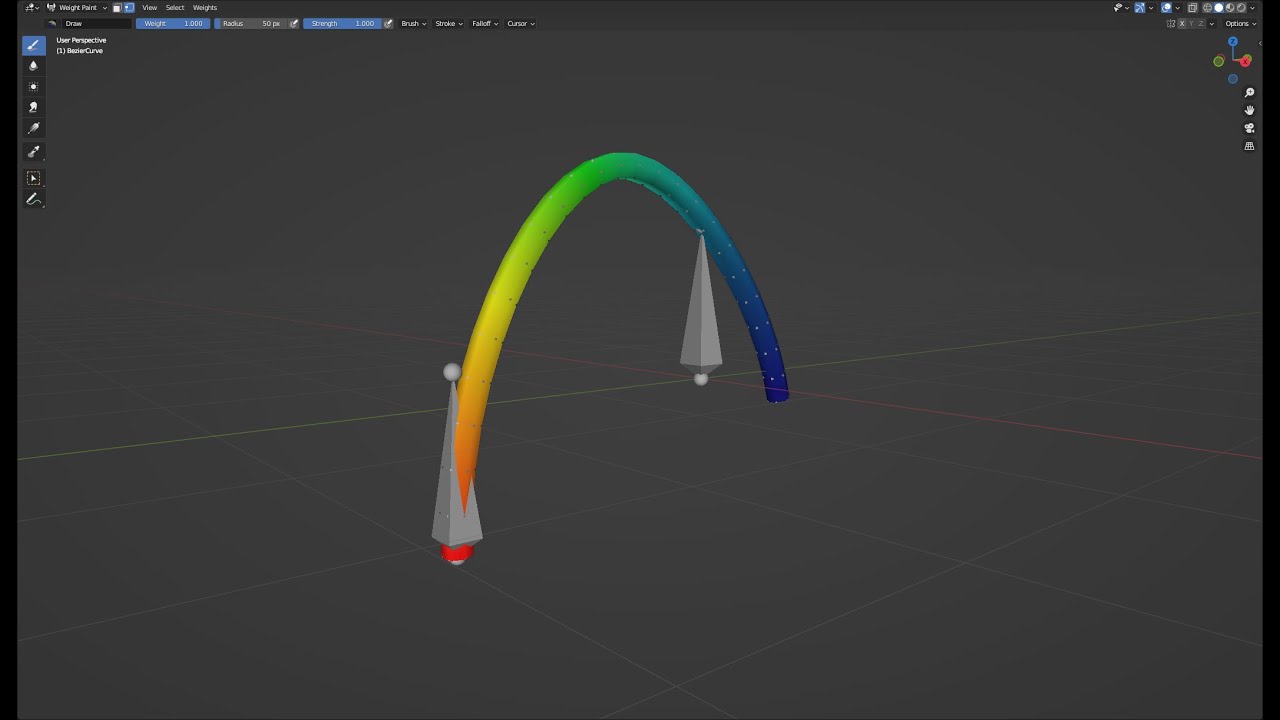The image size is (1280, 720).
Task: Select the Annotate tool
Action: click(33, 199)
